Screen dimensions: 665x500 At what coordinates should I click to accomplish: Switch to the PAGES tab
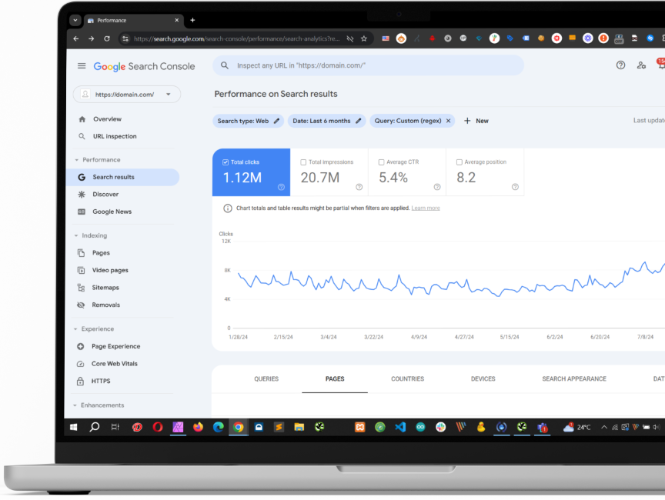[335, 379]
